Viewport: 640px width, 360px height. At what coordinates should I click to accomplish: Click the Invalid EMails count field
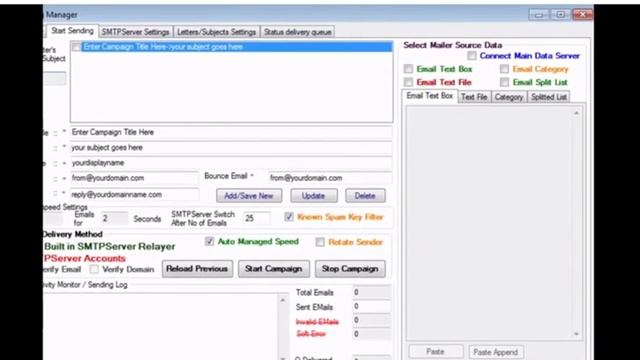click(371, 320)
